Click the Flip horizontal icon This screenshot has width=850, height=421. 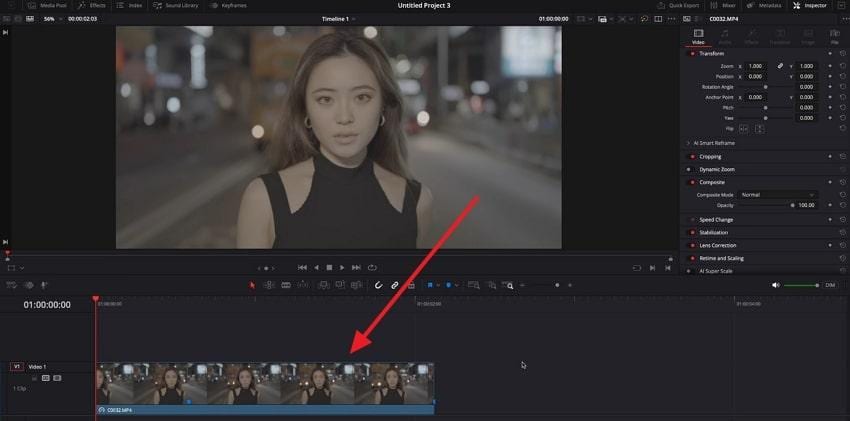click(x=744, y=129)
